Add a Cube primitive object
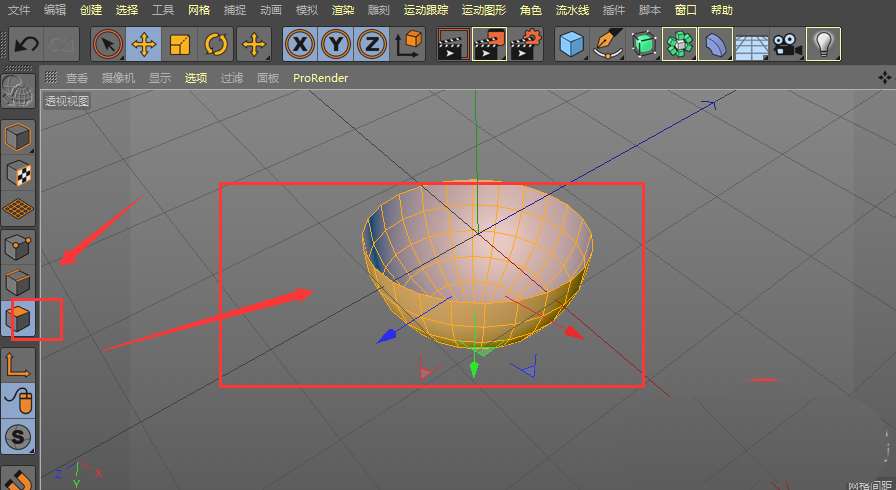The image size is (896, 490). 571,45
